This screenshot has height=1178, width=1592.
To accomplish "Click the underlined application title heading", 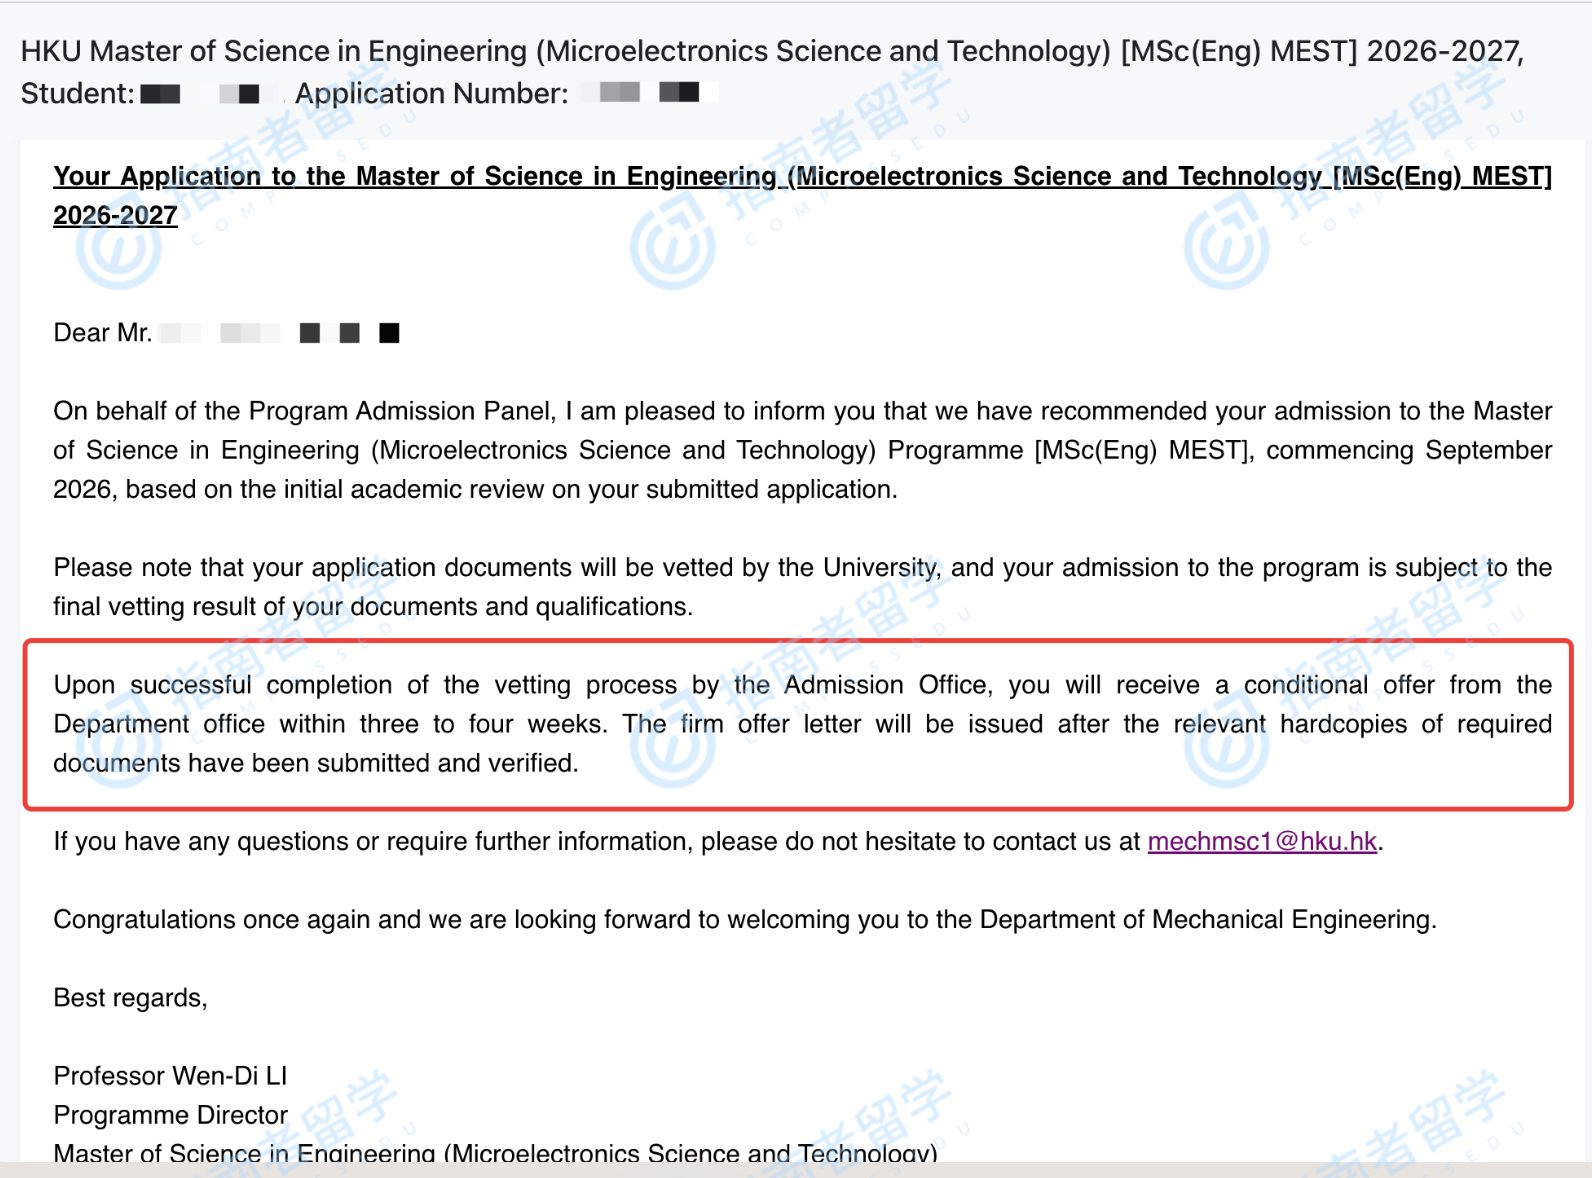I will point(802,177).
